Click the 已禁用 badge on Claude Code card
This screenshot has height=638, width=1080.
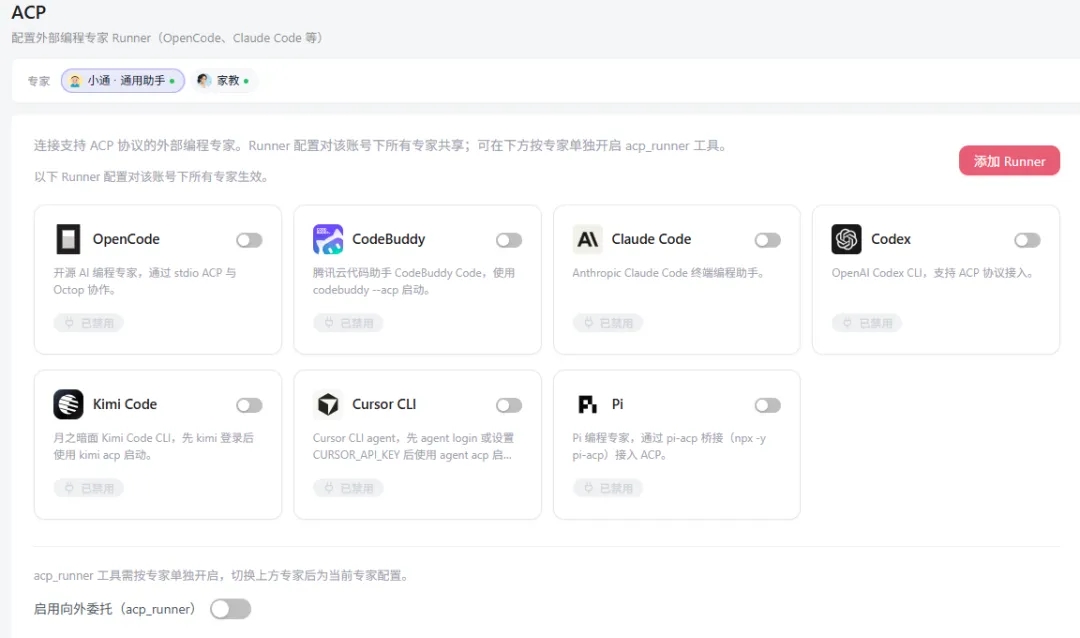pyautogui.click(x=608, y=323)
